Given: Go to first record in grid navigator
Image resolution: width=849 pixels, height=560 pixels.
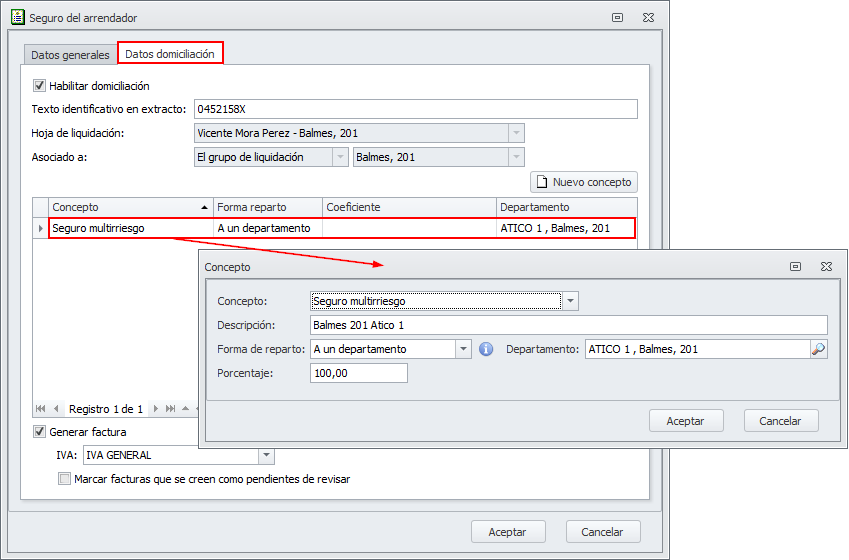Looking at the screenshot, I should (x=41, y=409).
